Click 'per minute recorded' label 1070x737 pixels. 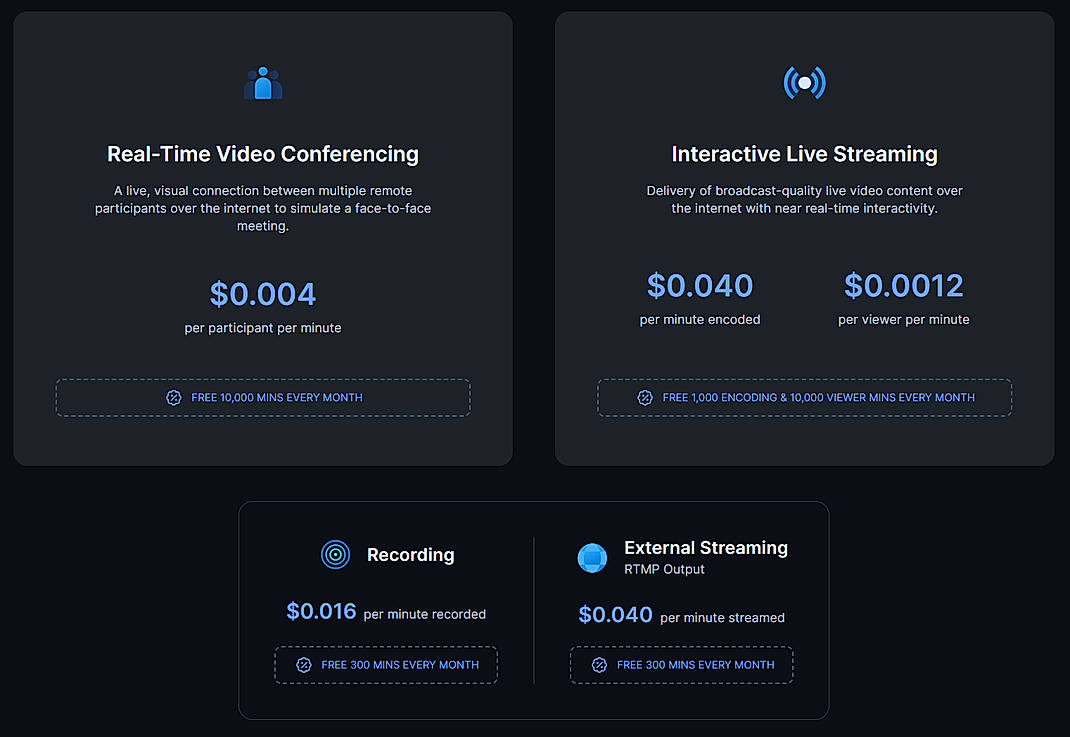424,614
